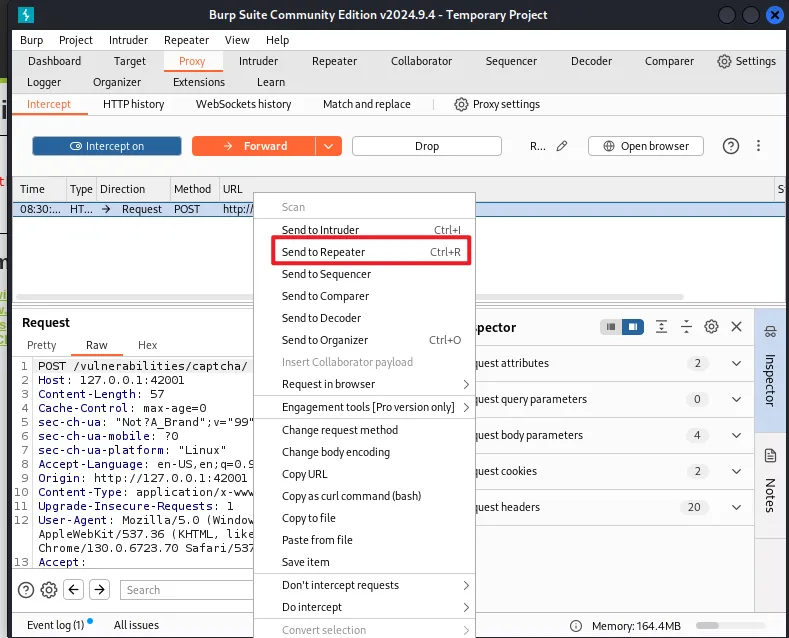This screenshot has height=638, width=789.
Task: Expand the Request body parameters section
Action: pyautogui.click(x=736, y=435)
